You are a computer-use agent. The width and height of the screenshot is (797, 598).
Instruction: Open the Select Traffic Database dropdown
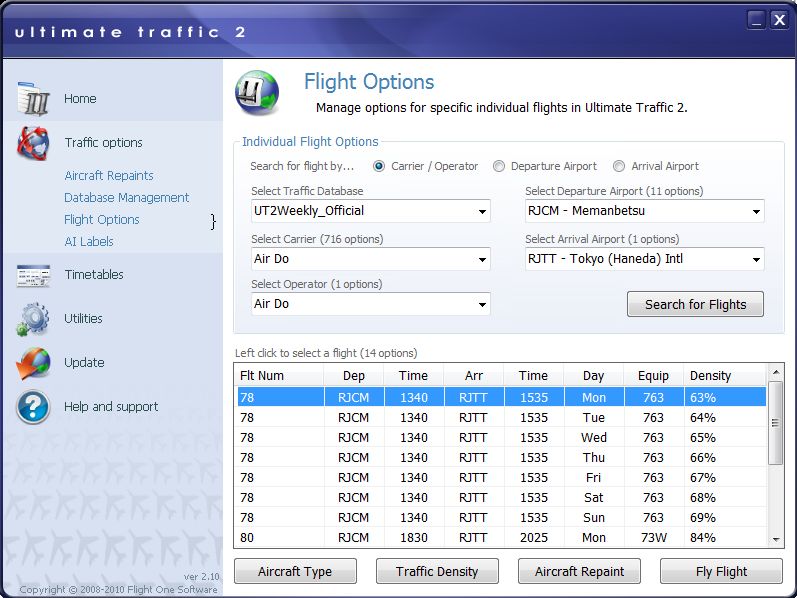click(x=371, y=211)
